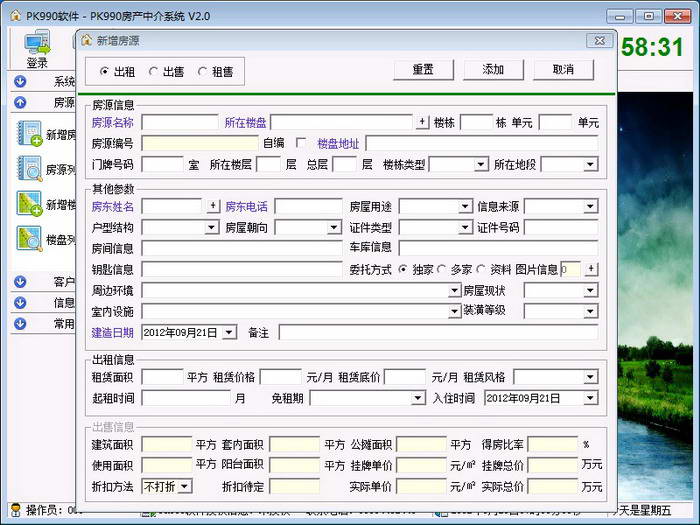Click the 房源编号 input field

200,143
